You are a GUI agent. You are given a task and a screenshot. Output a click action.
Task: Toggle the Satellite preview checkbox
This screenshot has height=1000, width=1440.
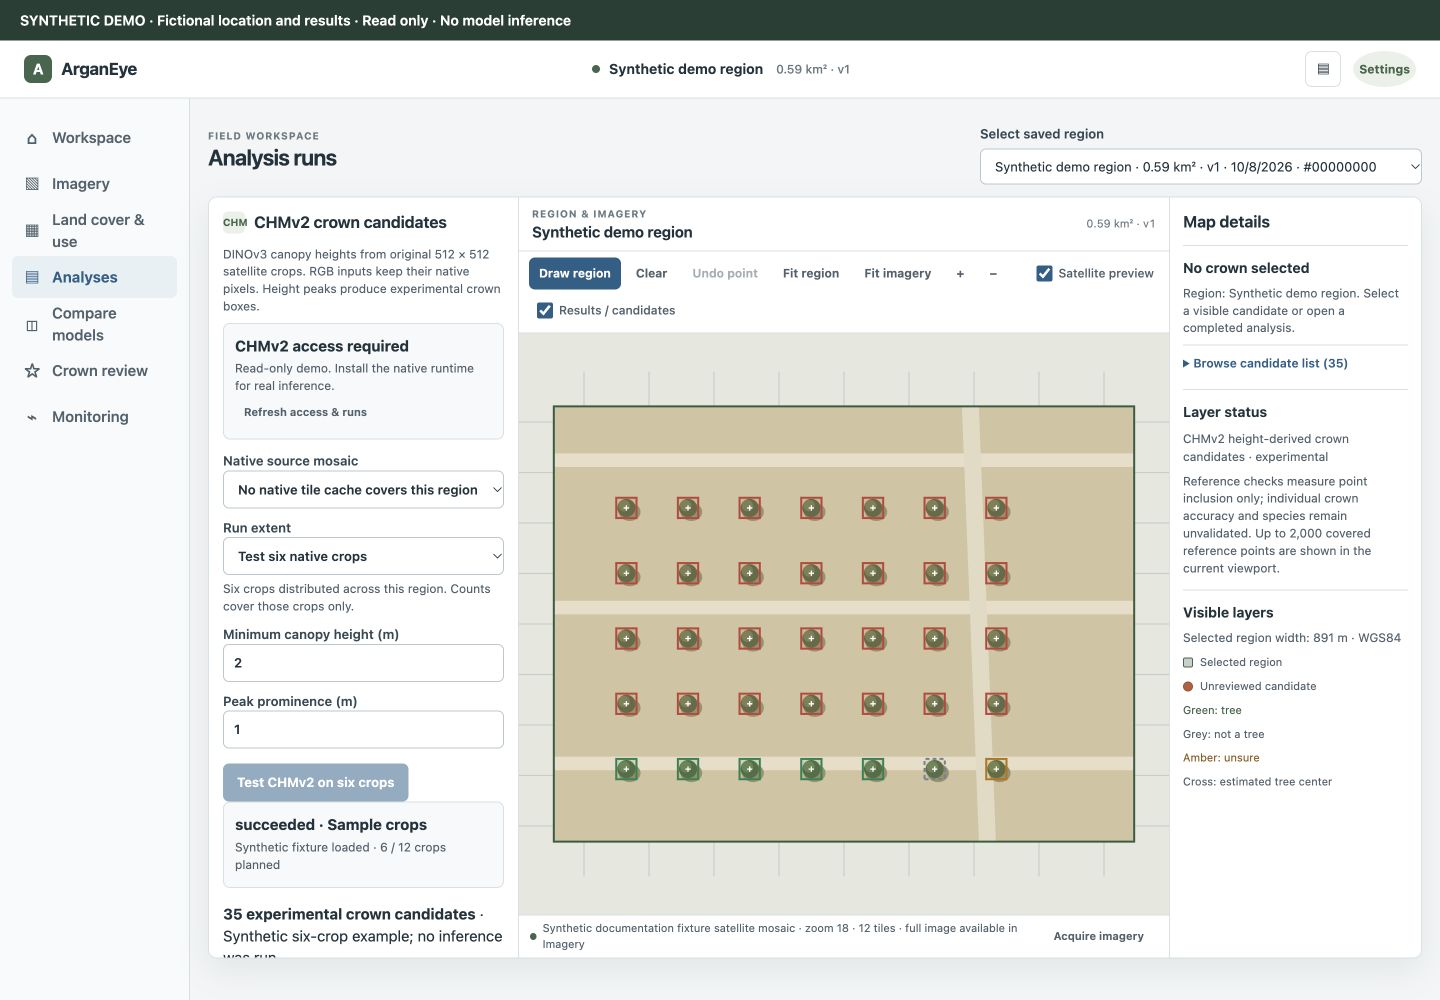[x=1044, y=273]
